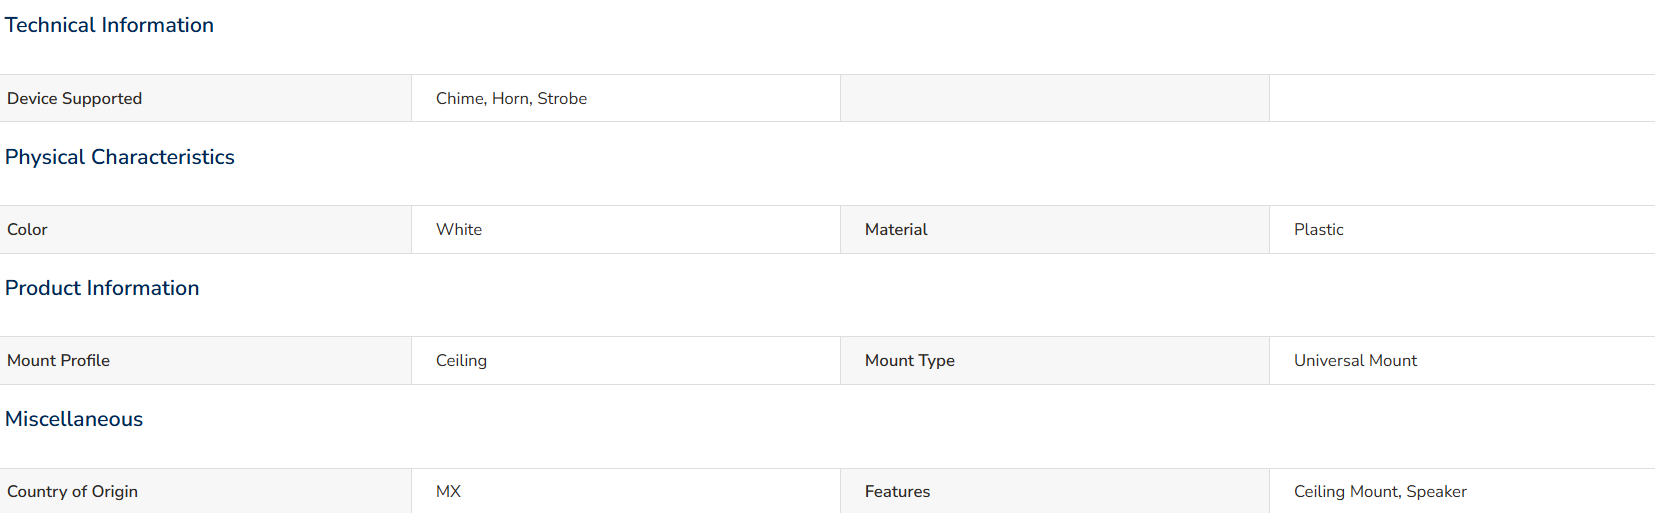1655x513 pixels.
Task: Select the Country of Origin label
Action: [72, 491]
